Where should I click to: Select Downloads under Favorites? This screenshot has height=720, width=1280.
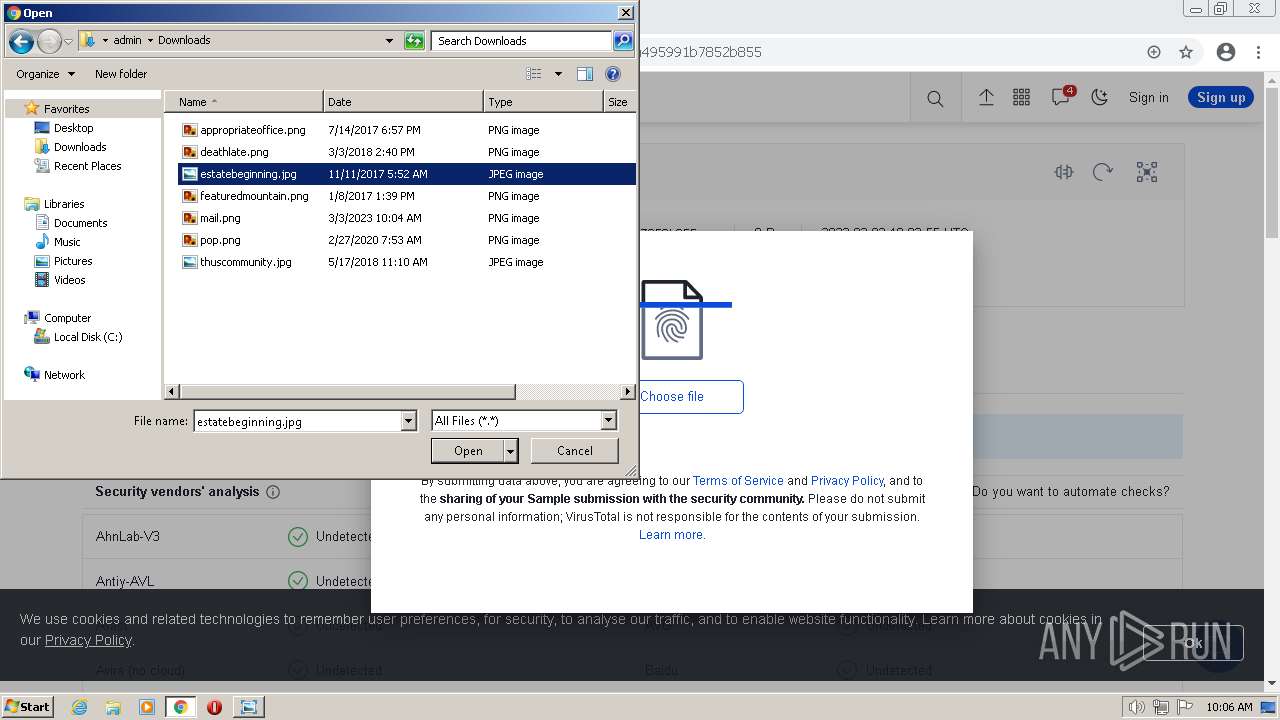[79, 147]
